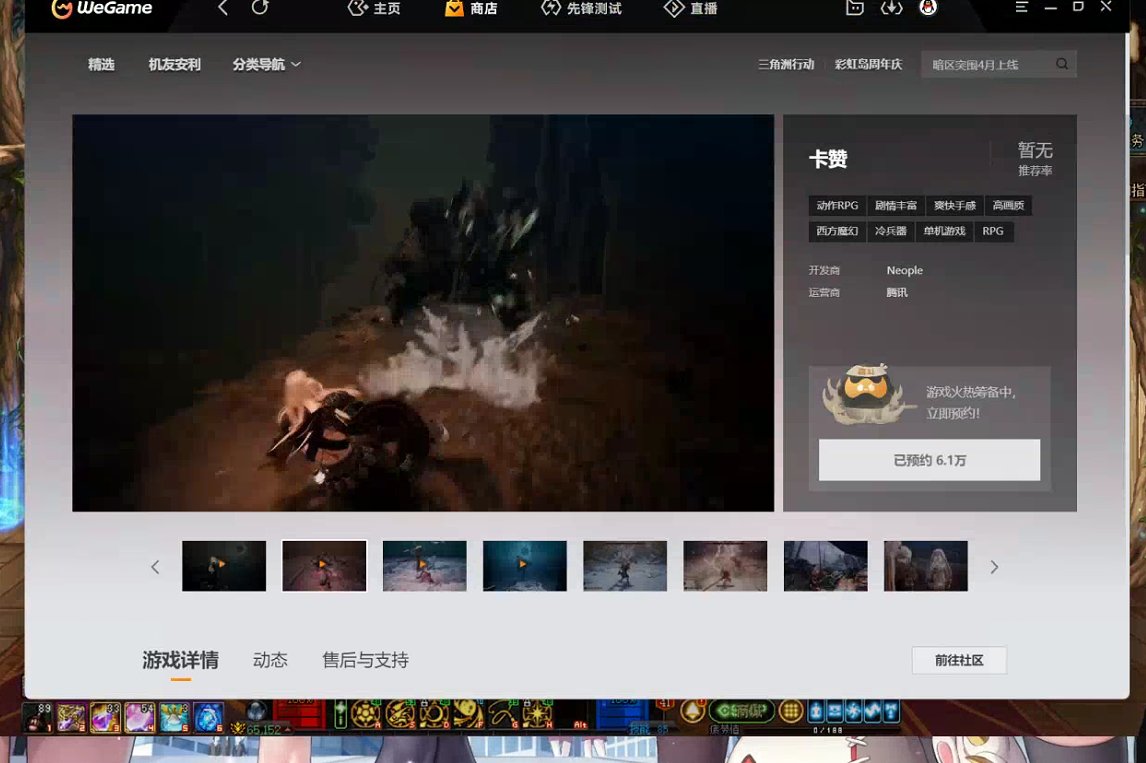Click the 西方魔幻 tag

tap(838, 231)
